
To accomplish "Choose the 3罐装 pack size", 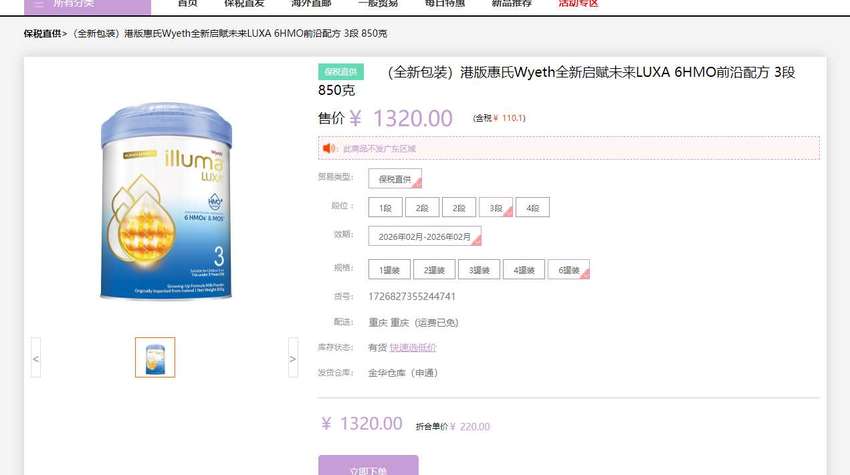I will coord(479,269).
